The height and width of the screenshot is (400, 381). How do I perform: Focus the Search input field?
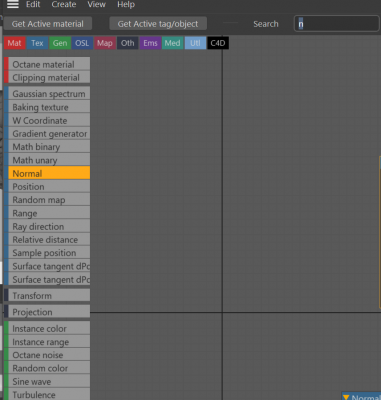pos(337,24)
